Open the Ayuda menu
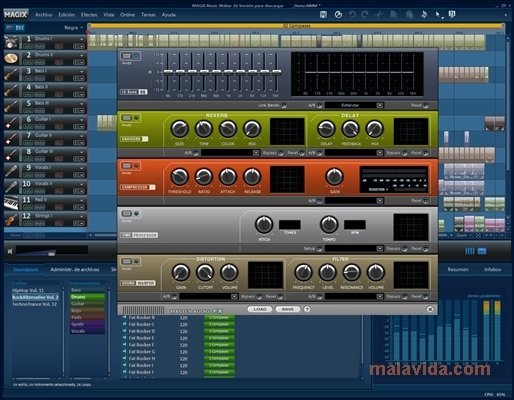This screenshot has height=400, width=514. pyautogui.click(x=168, y=15)
